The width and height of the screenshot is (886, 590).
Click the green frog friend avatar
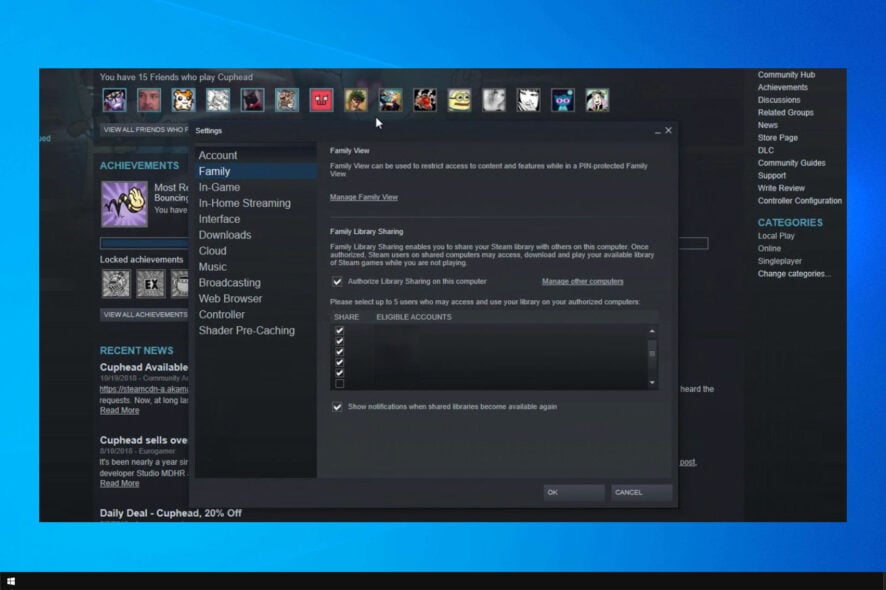pyautogui.click(x=459, y=99)
